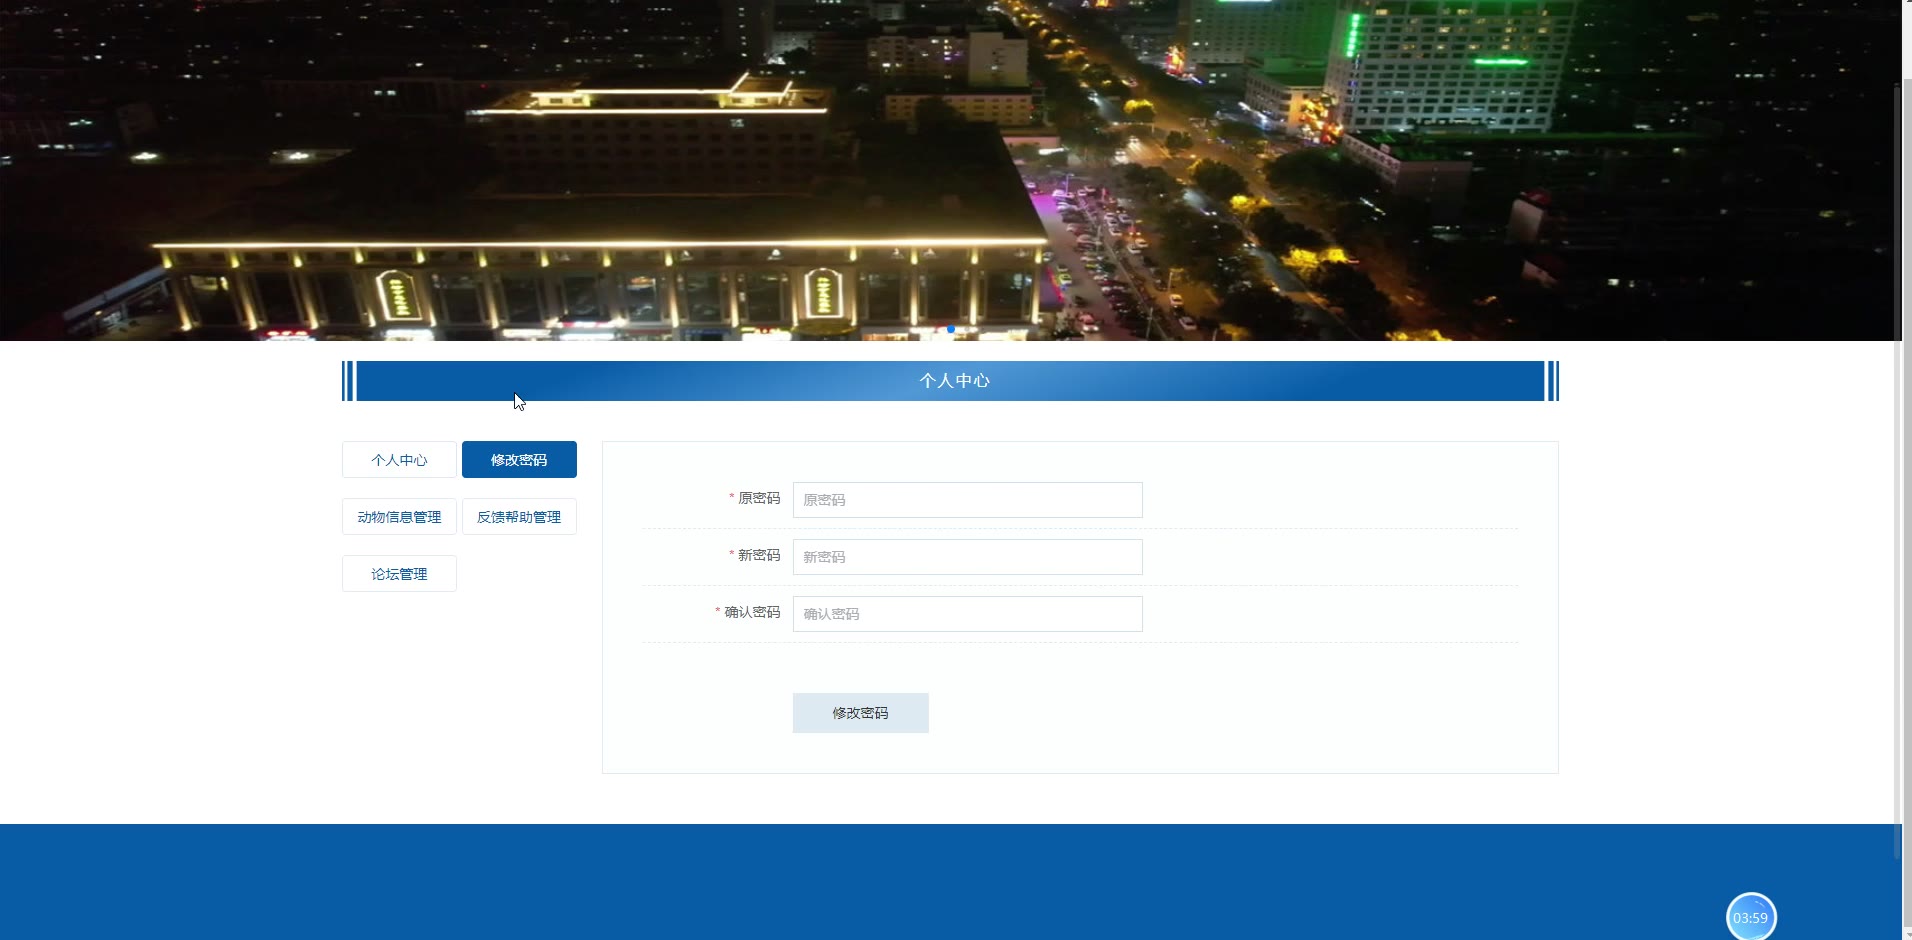Focus the 确认密码 input field

(x=967, y=614)
